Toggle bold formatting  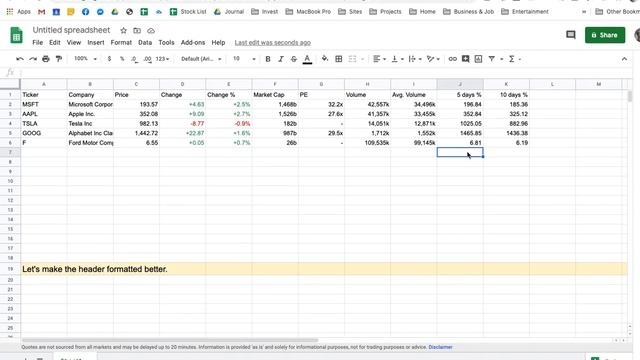[x=268, y=59]
